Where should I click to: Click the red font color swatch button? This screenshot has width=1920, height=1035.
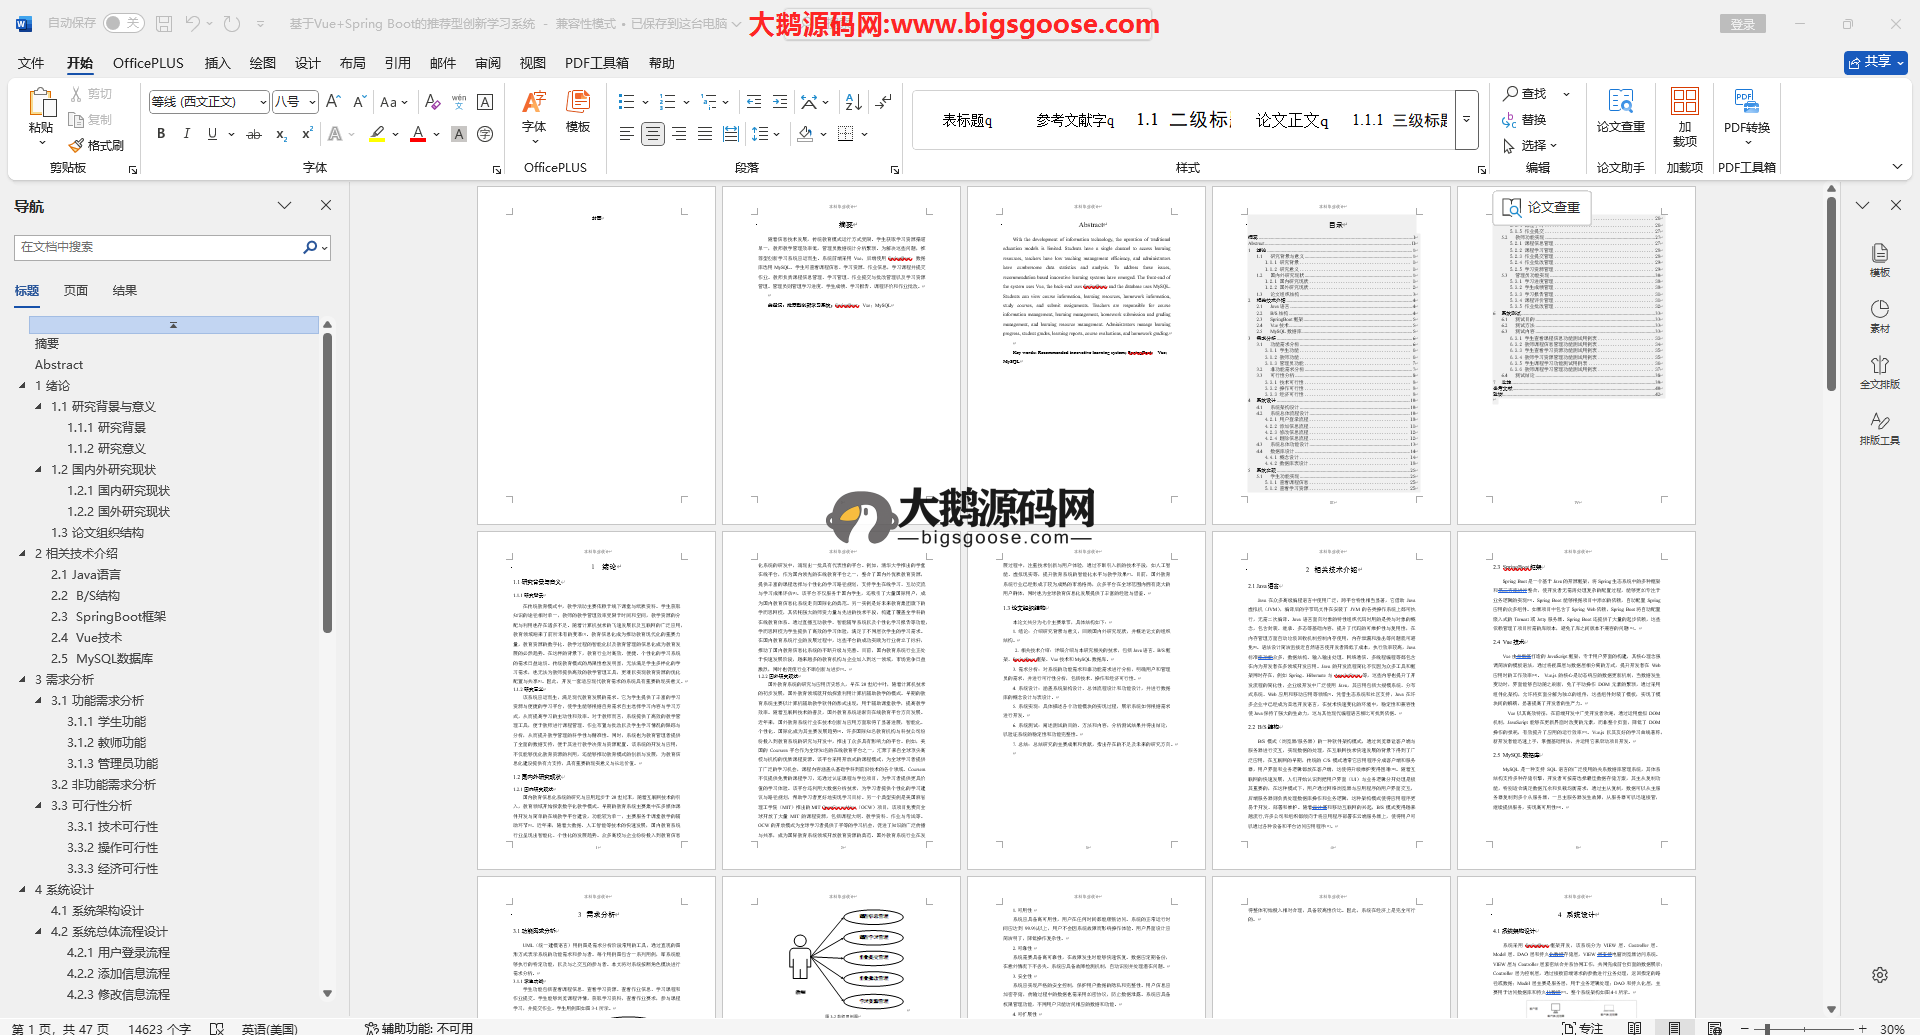pyautogui.click(x=418, y=134)
